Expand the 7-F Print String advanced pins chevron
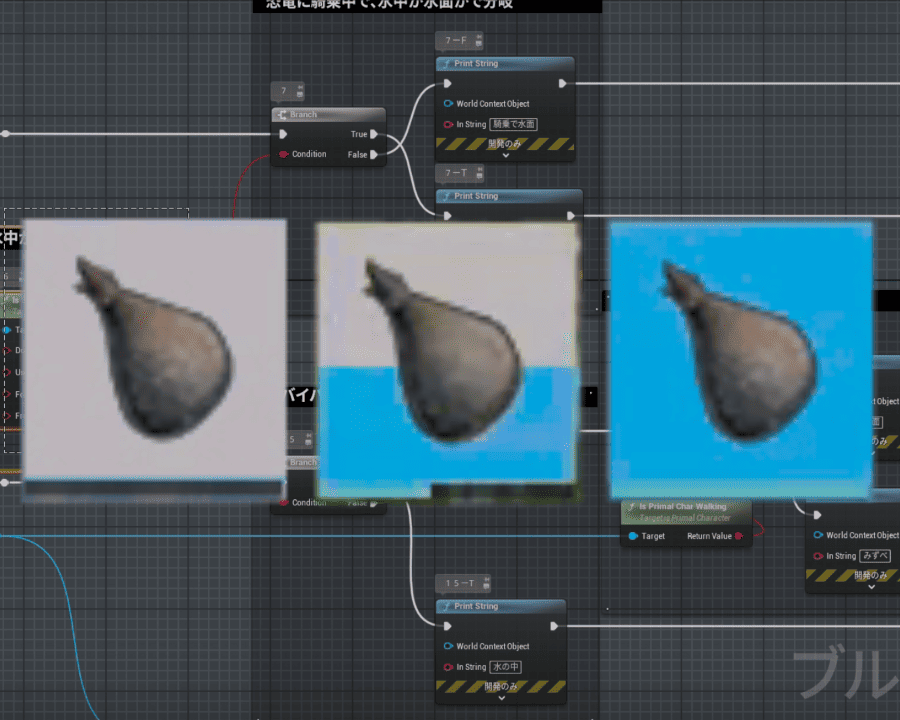This screenshot has width=900, height=720. coord(506,155)
